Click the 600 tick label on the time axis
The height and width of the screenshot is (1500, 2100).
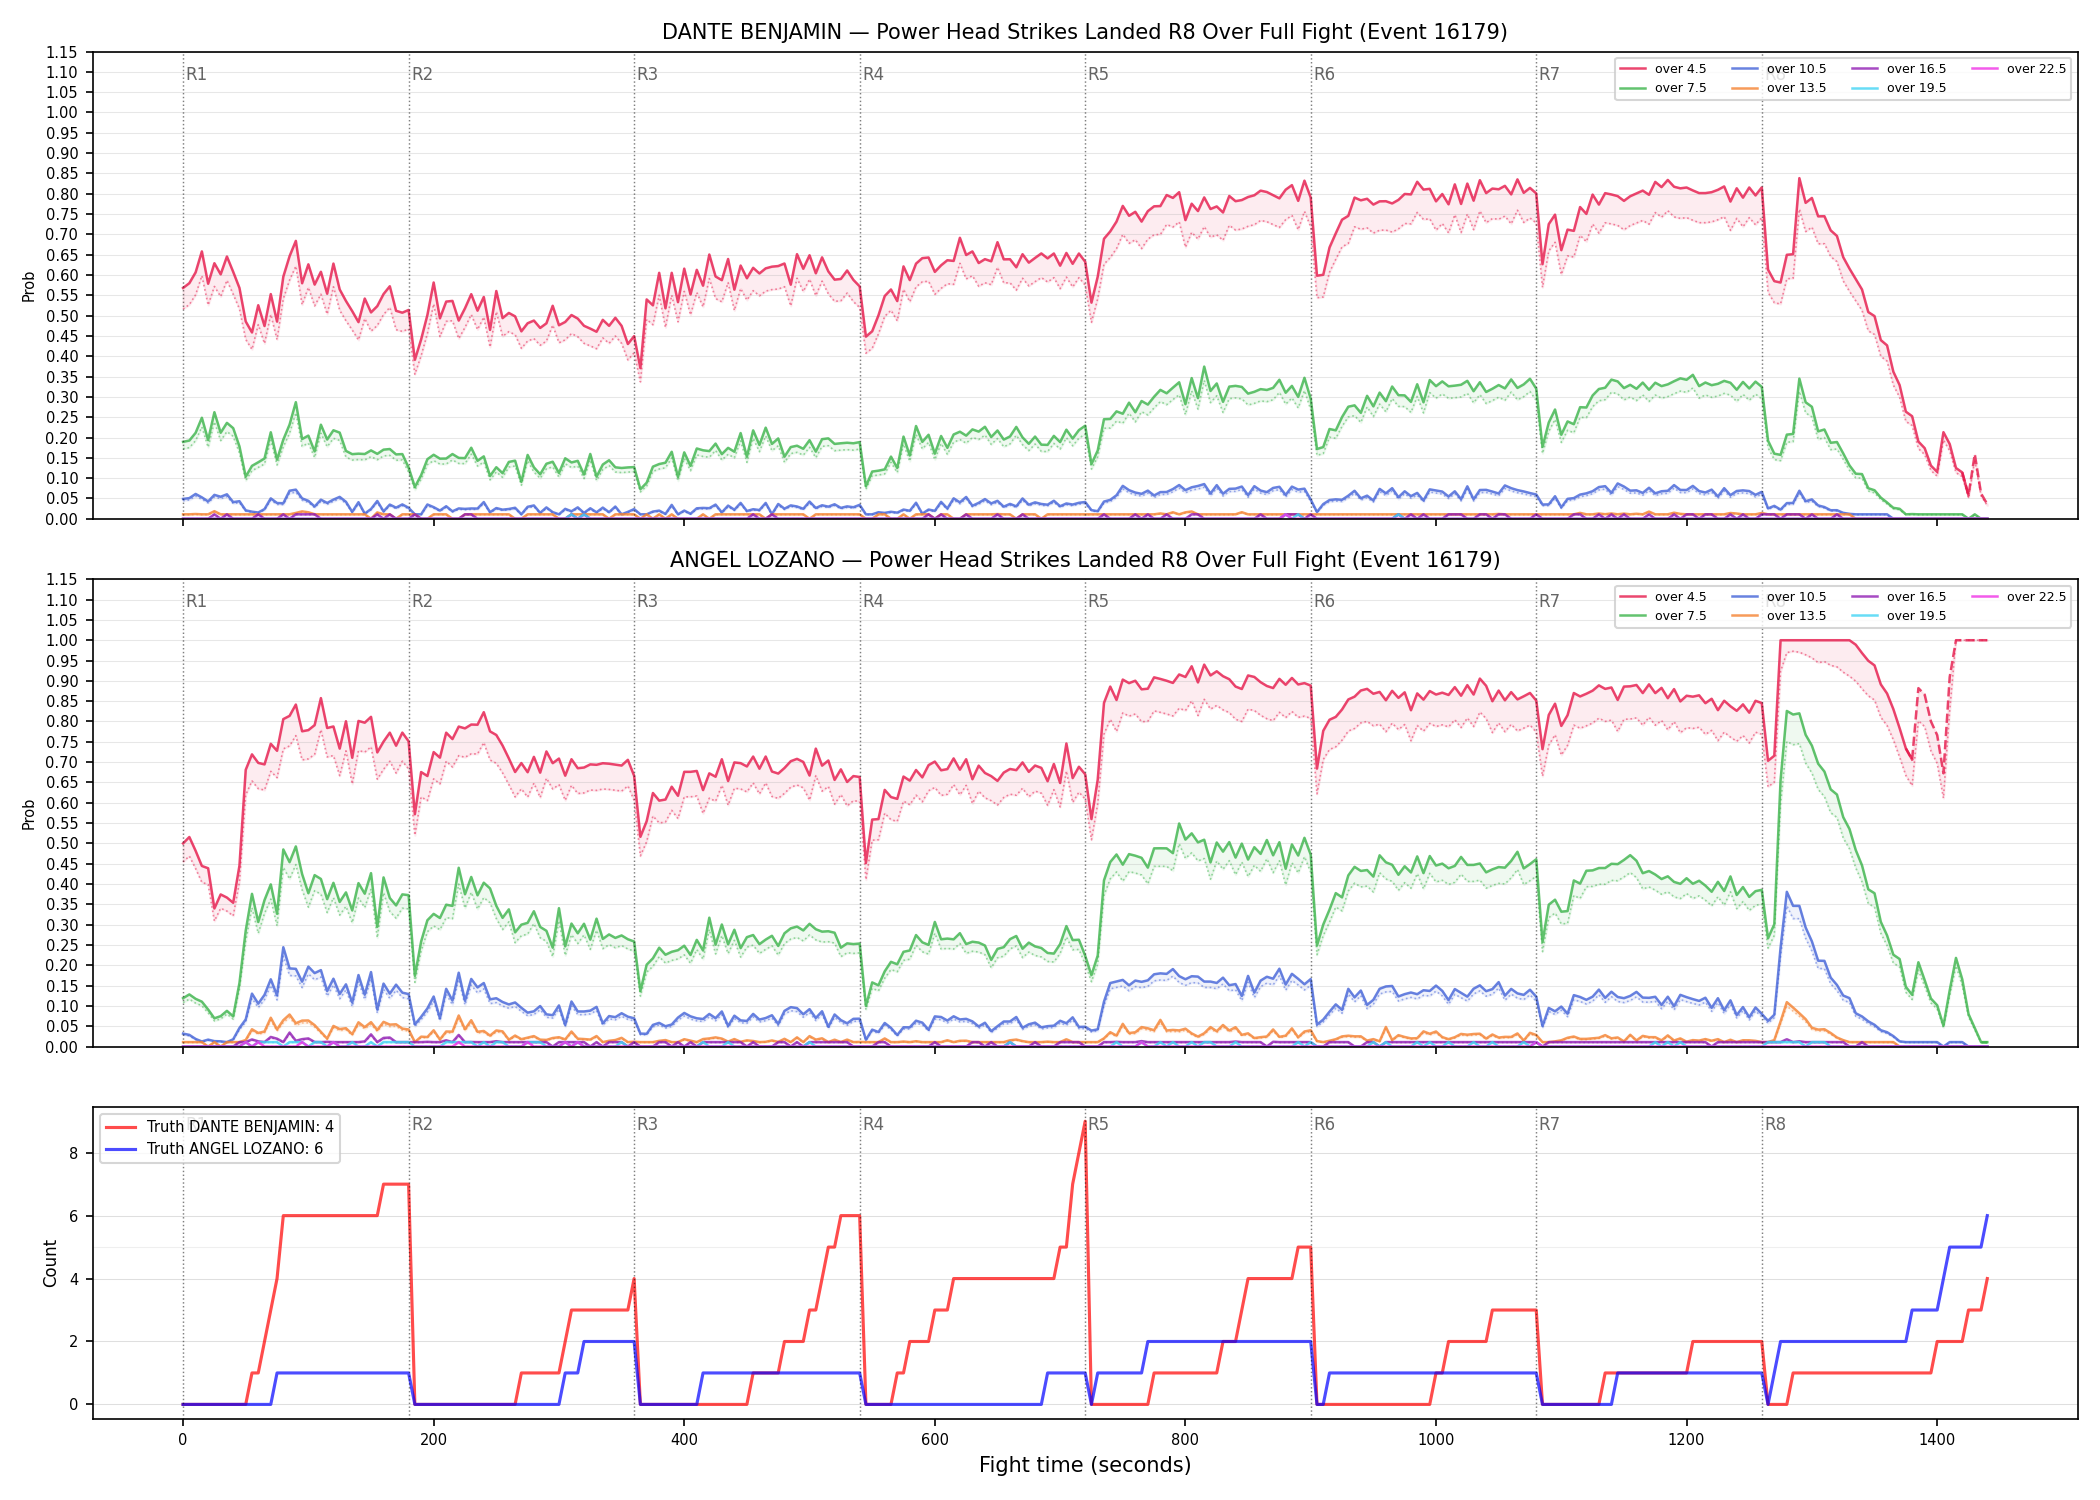point(934,1440)
